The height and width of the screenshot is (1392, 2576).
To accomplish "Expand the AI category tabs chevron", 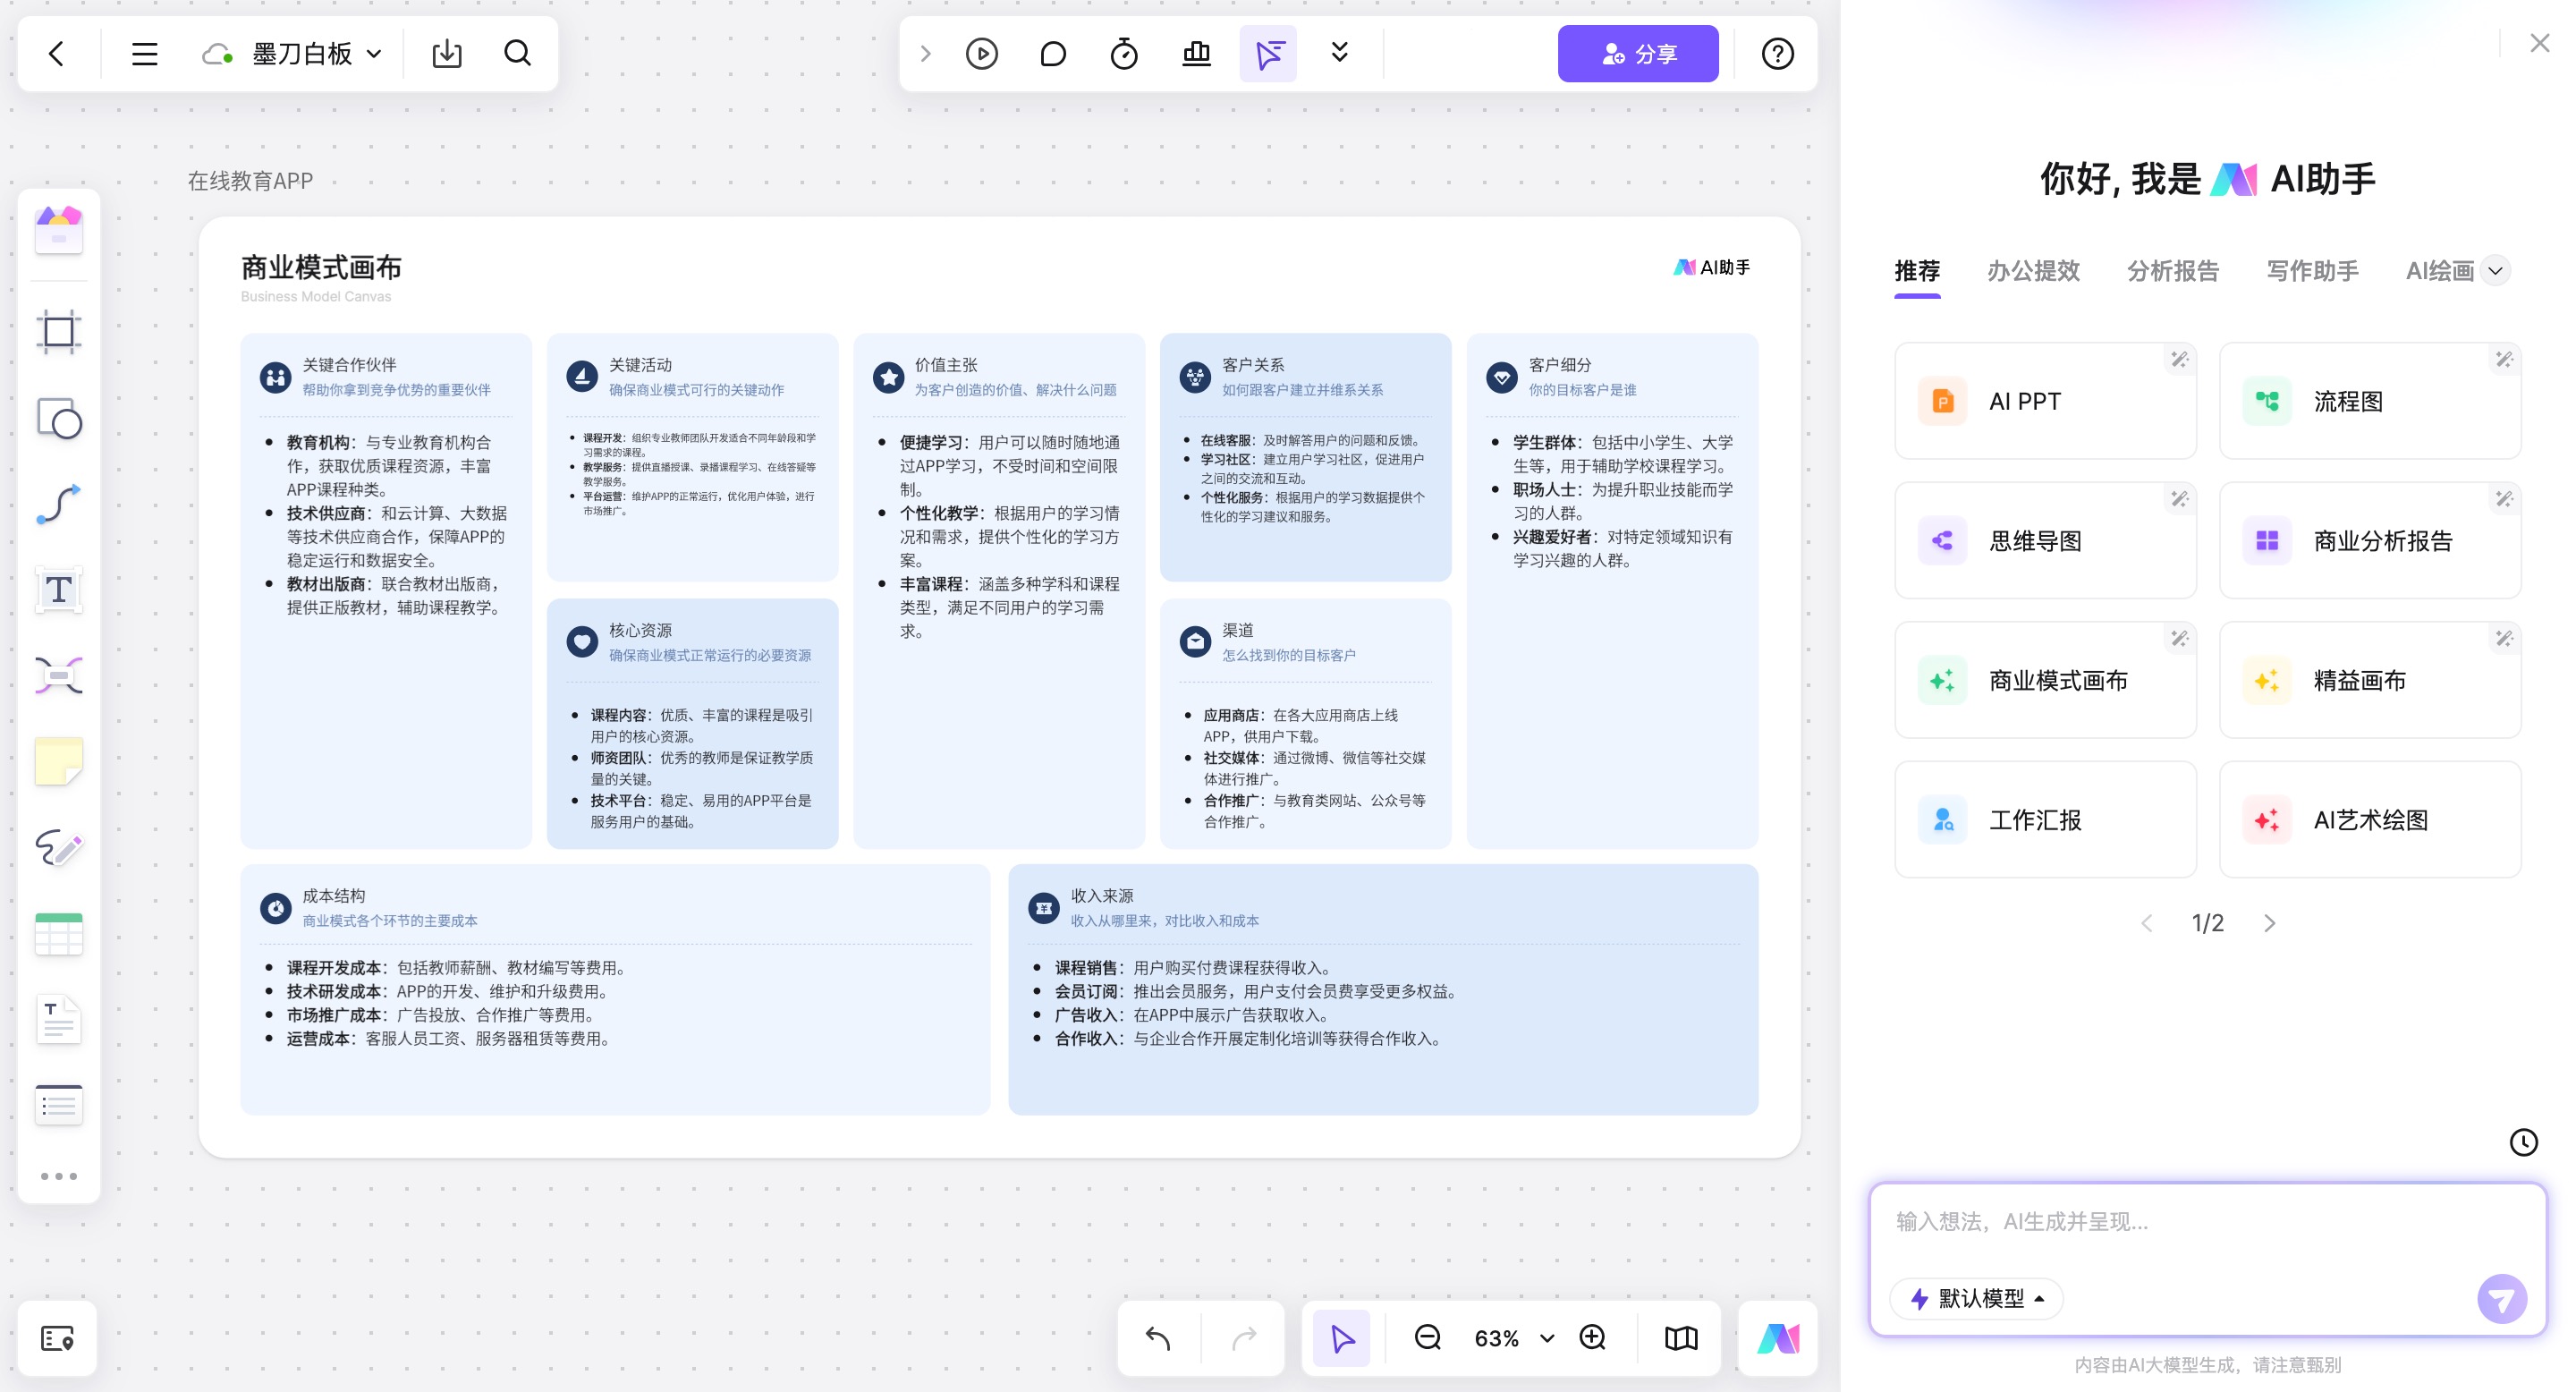I will pyautogui.click(x=2496, y=271).
